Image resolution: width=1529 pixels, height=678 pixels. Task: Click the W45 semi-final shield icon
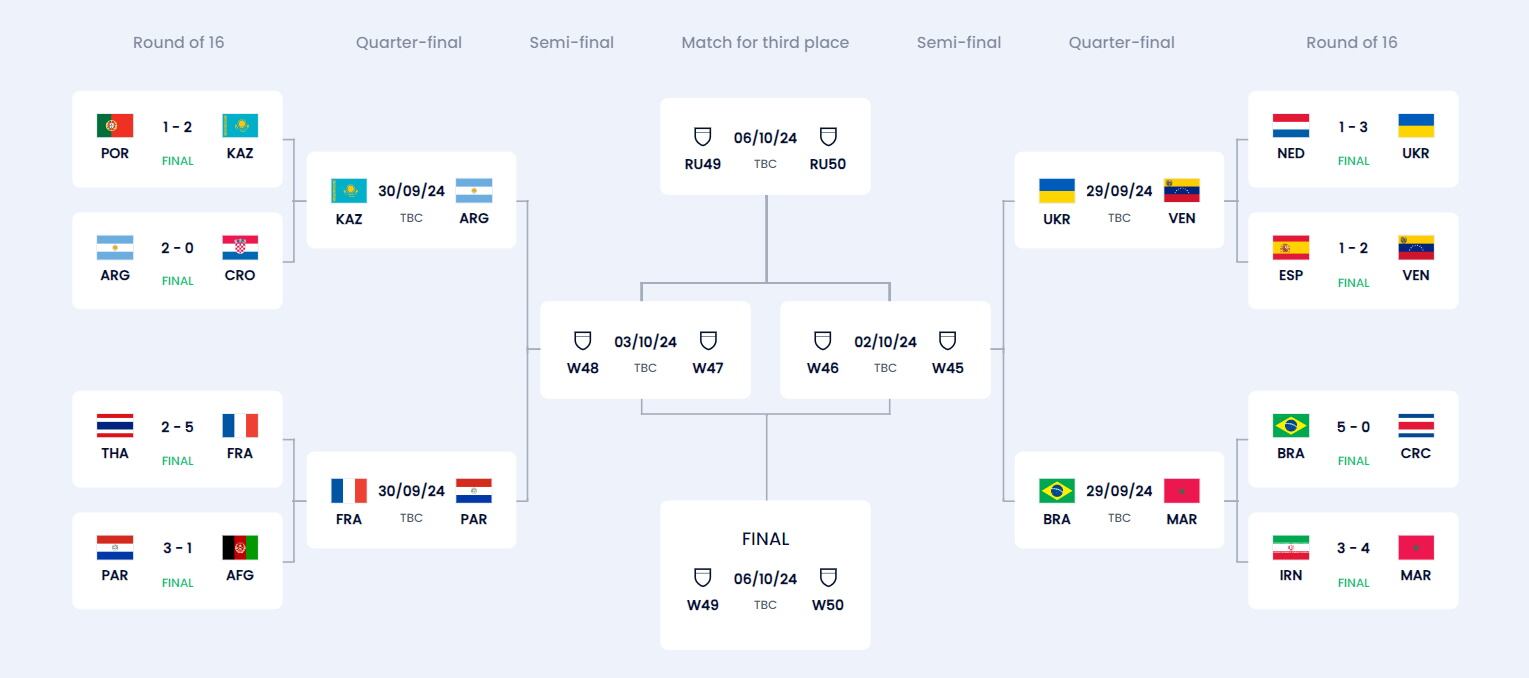(947, 341)
